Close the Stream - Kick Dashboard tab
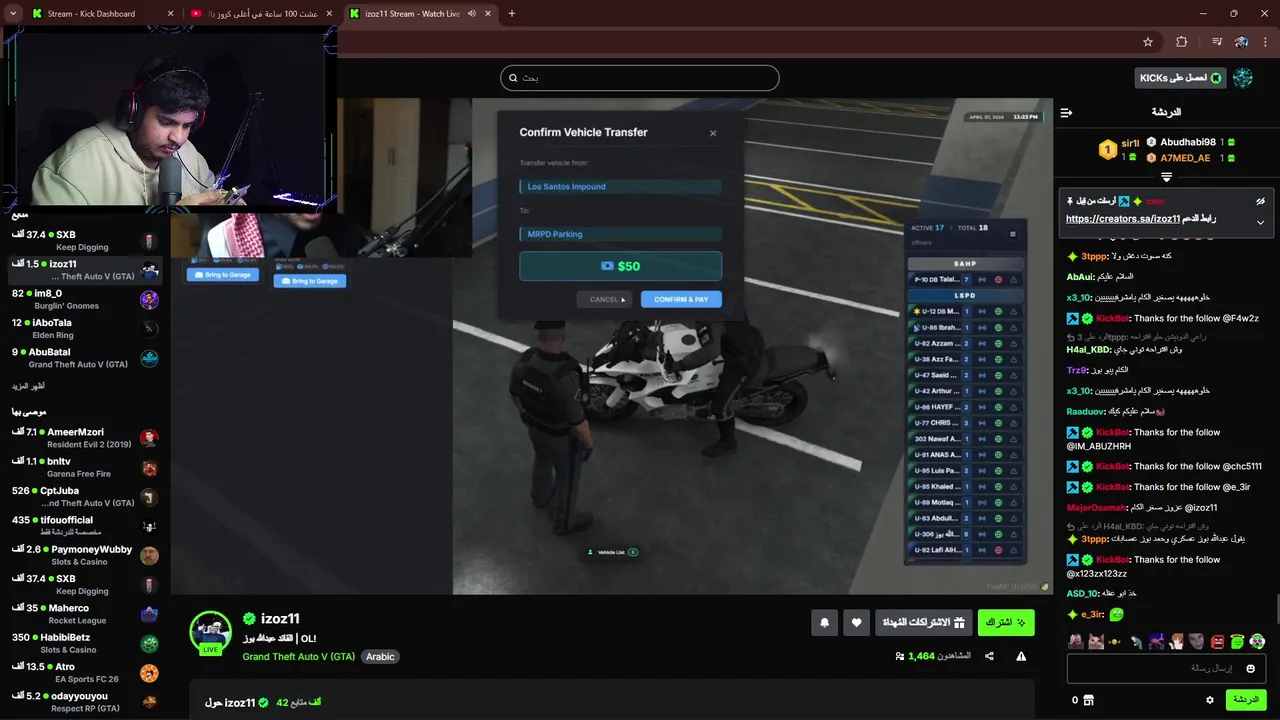The height and width of the screenshot is (720, 1280). (x=170, y=14)
